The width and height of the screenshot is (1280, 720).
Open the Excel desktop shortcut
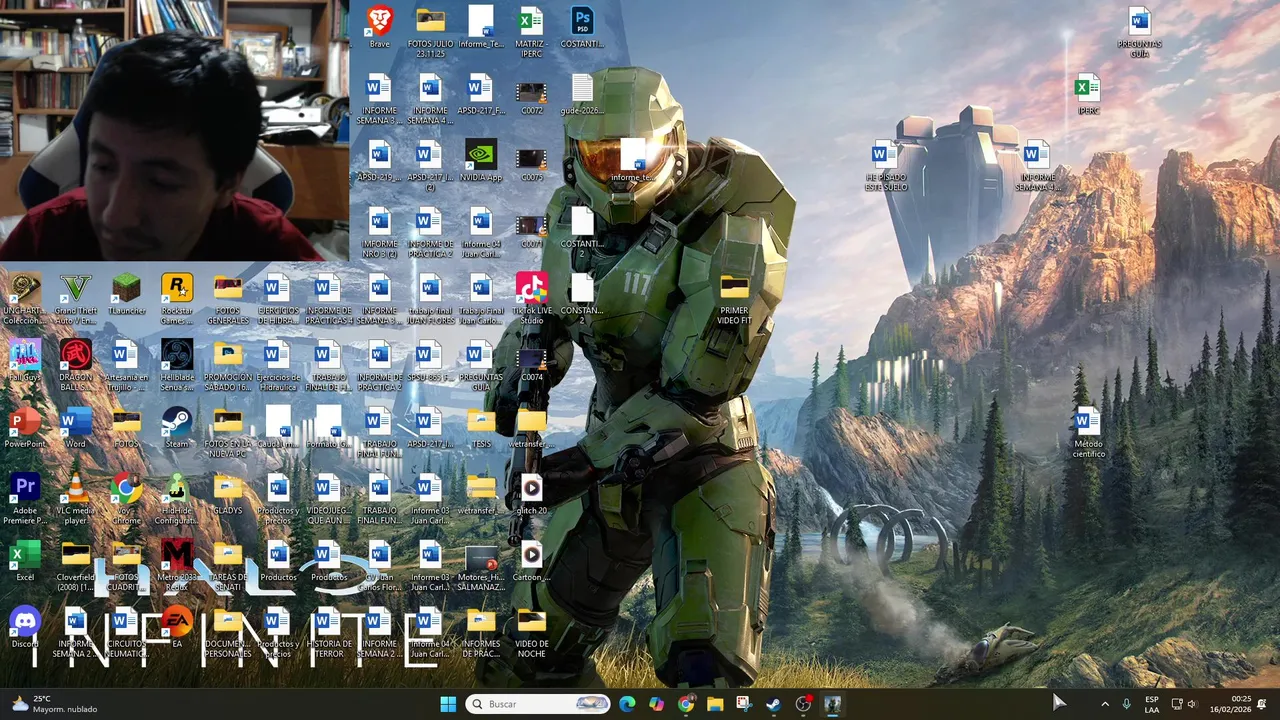point(24,562)
